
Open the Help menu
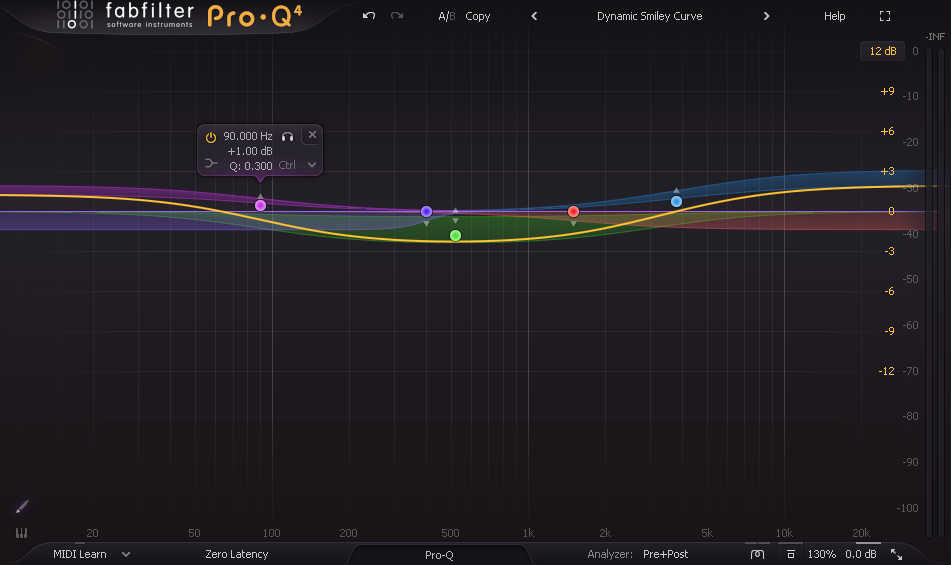tap(835, 16)
